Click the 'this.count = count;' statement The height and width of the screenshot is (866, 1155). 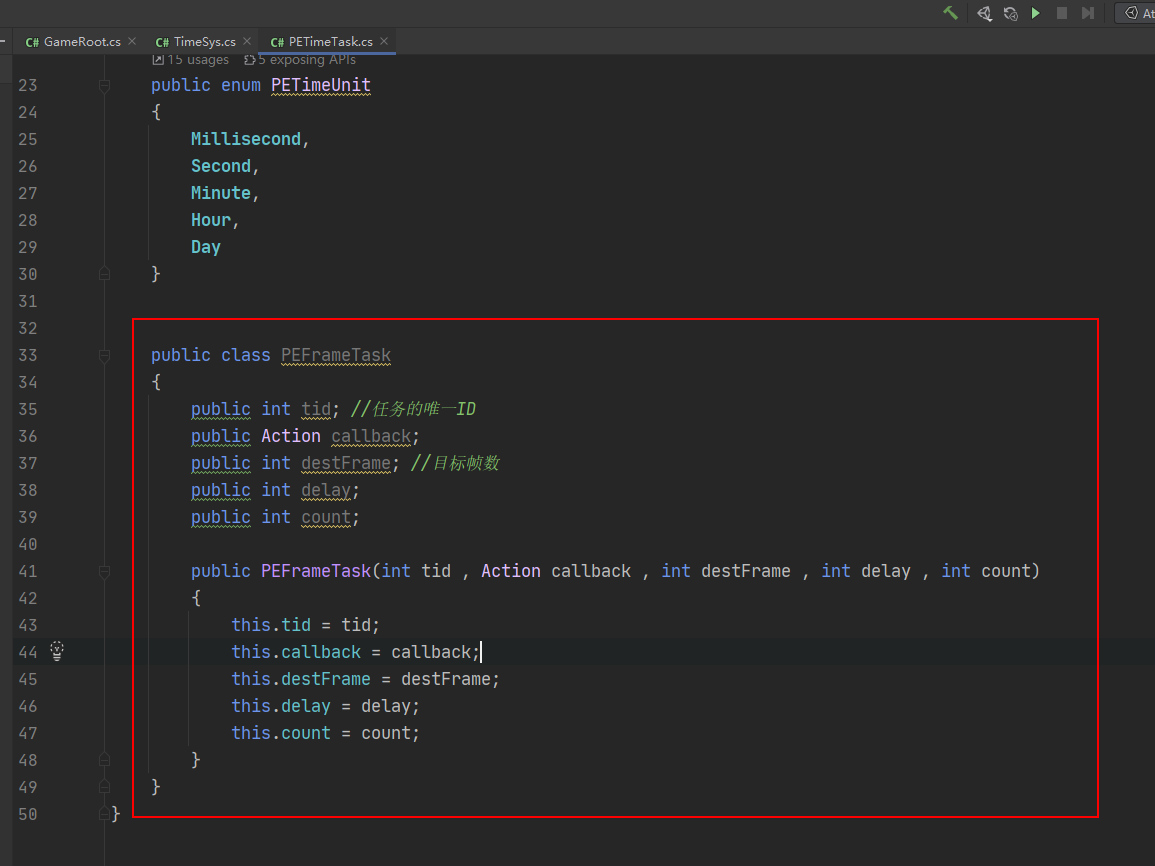coord(326,733)
